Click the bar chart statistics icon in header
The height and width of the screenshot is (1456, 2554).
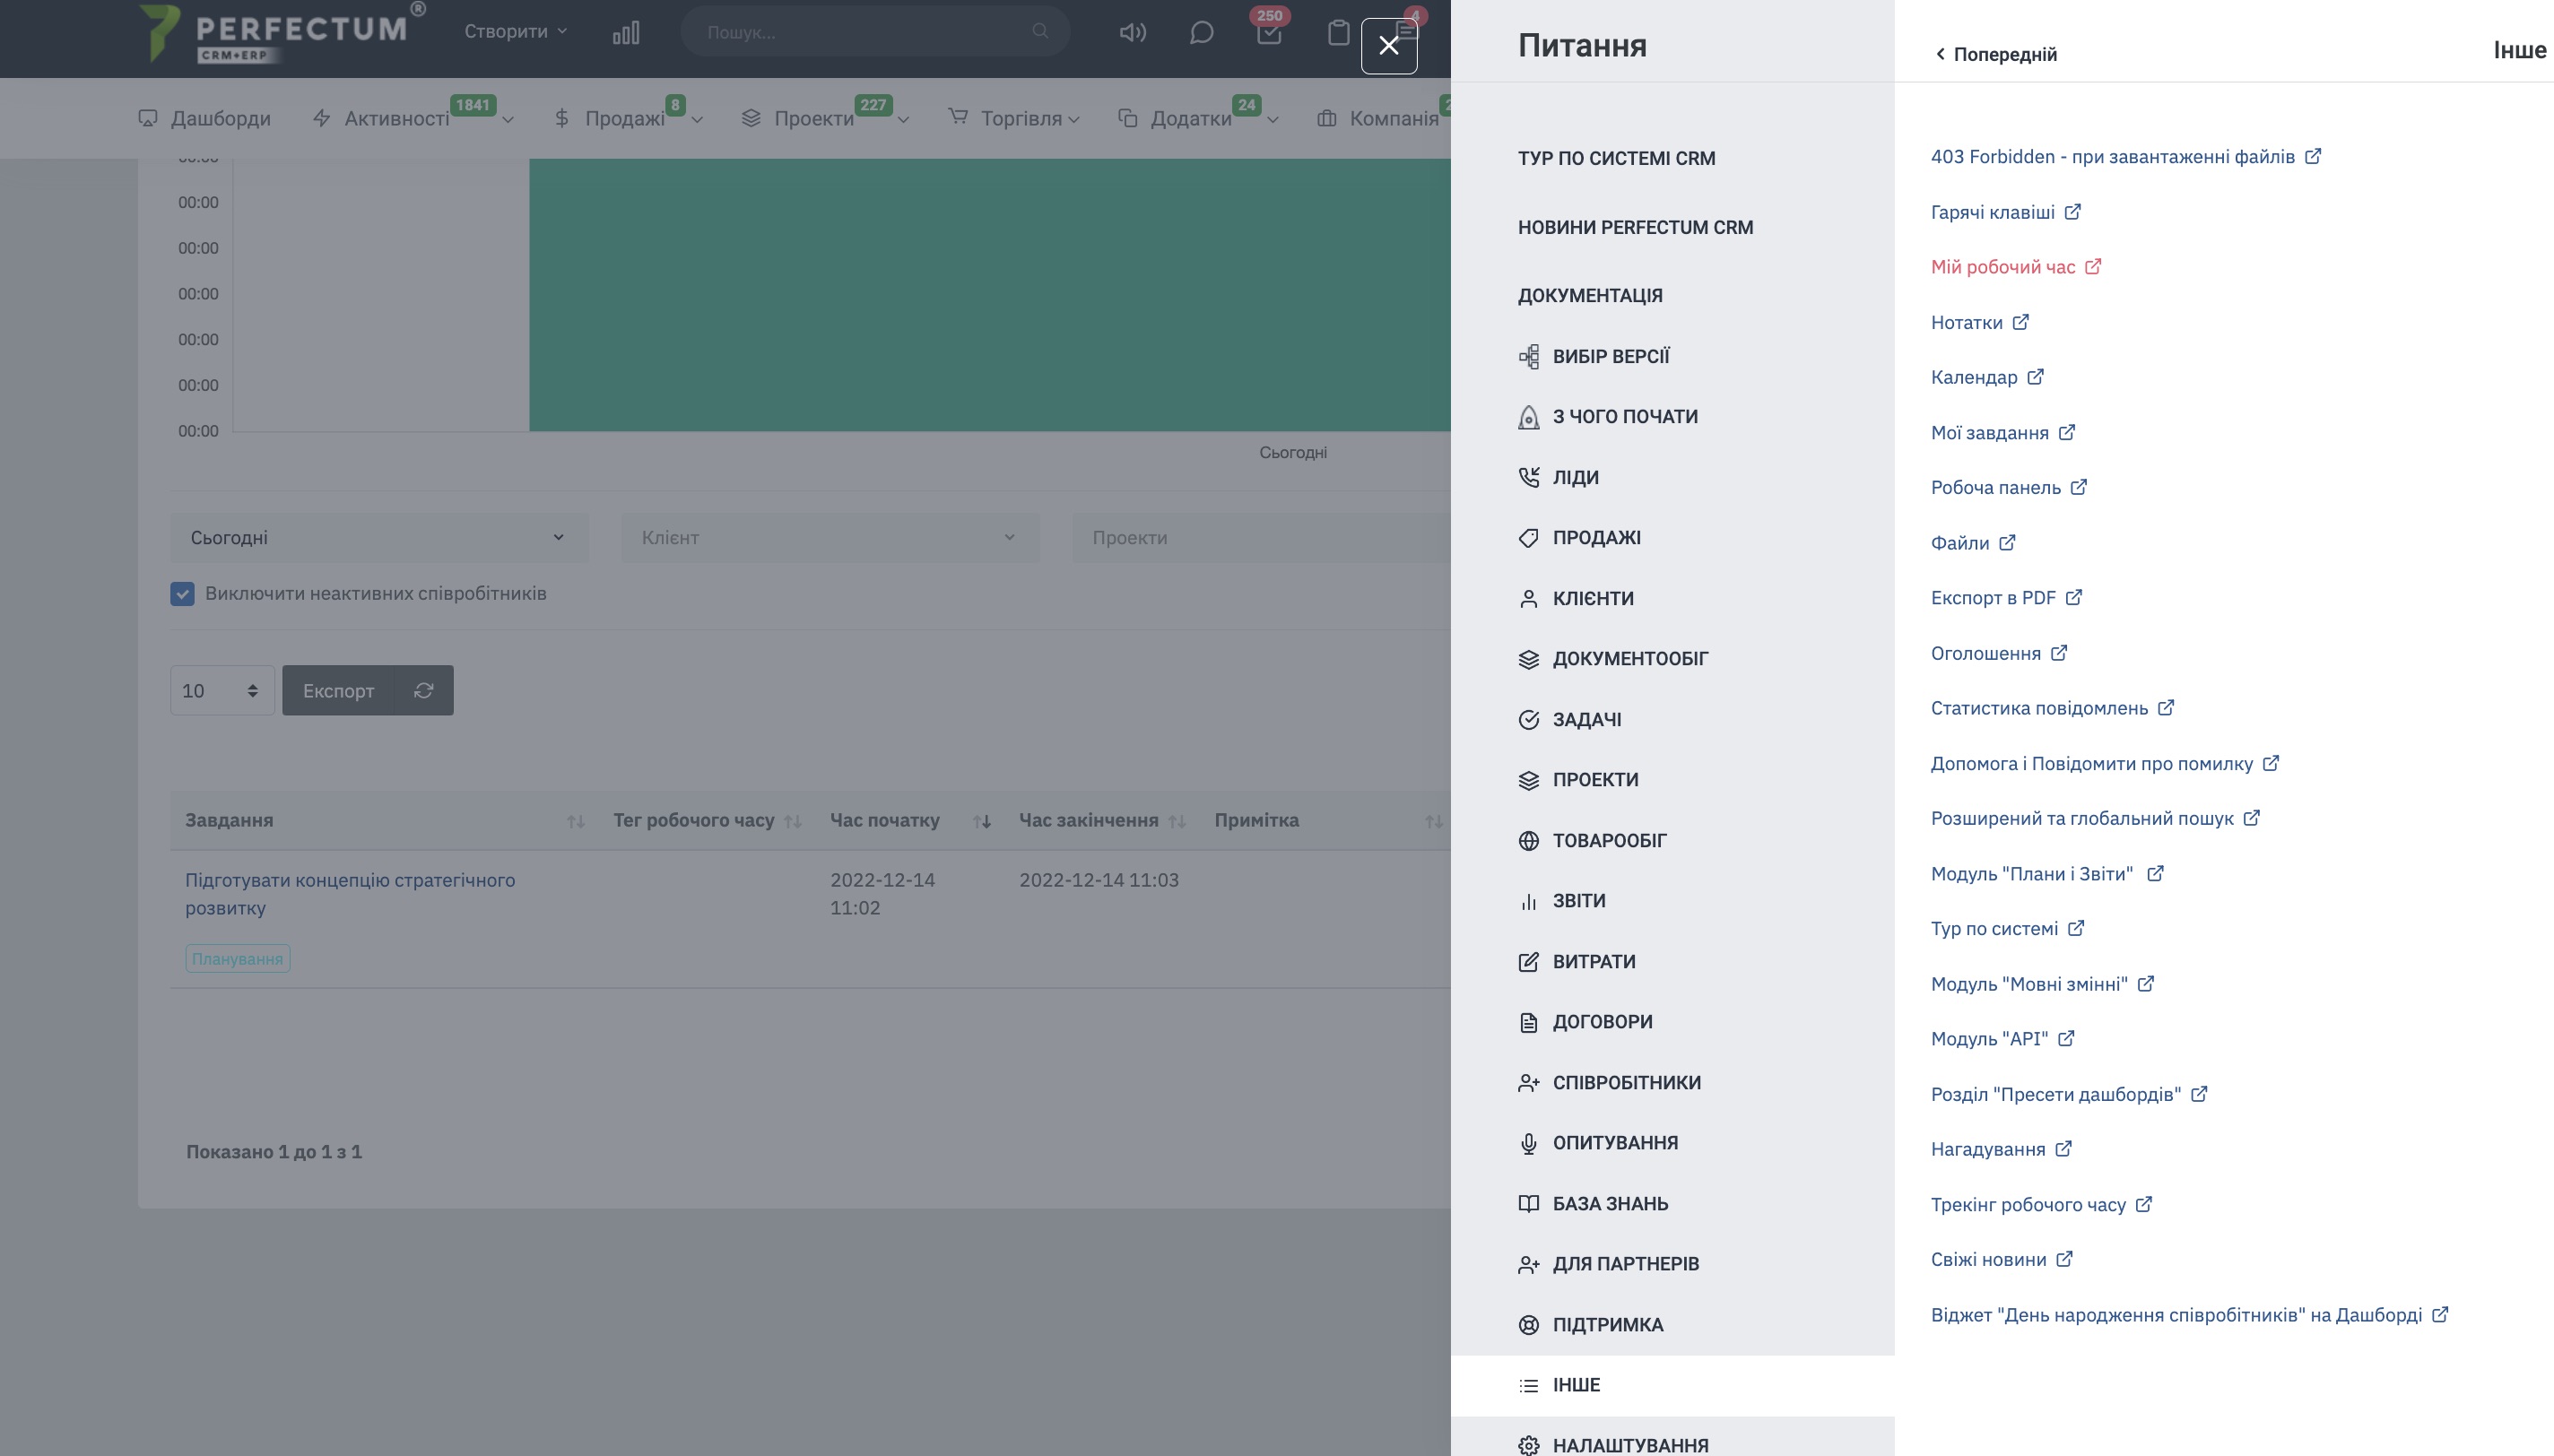(626, 33)
